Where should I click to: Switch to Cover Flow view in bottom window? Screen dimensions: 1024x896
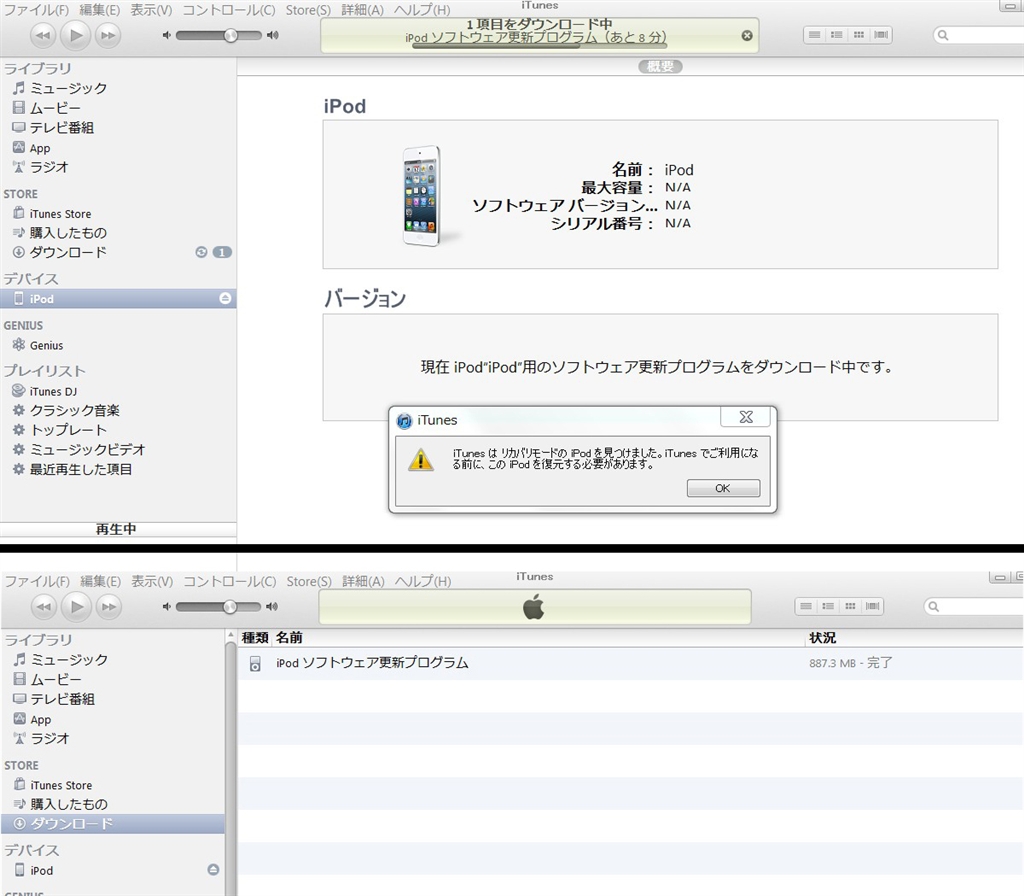tap(872, 606)
